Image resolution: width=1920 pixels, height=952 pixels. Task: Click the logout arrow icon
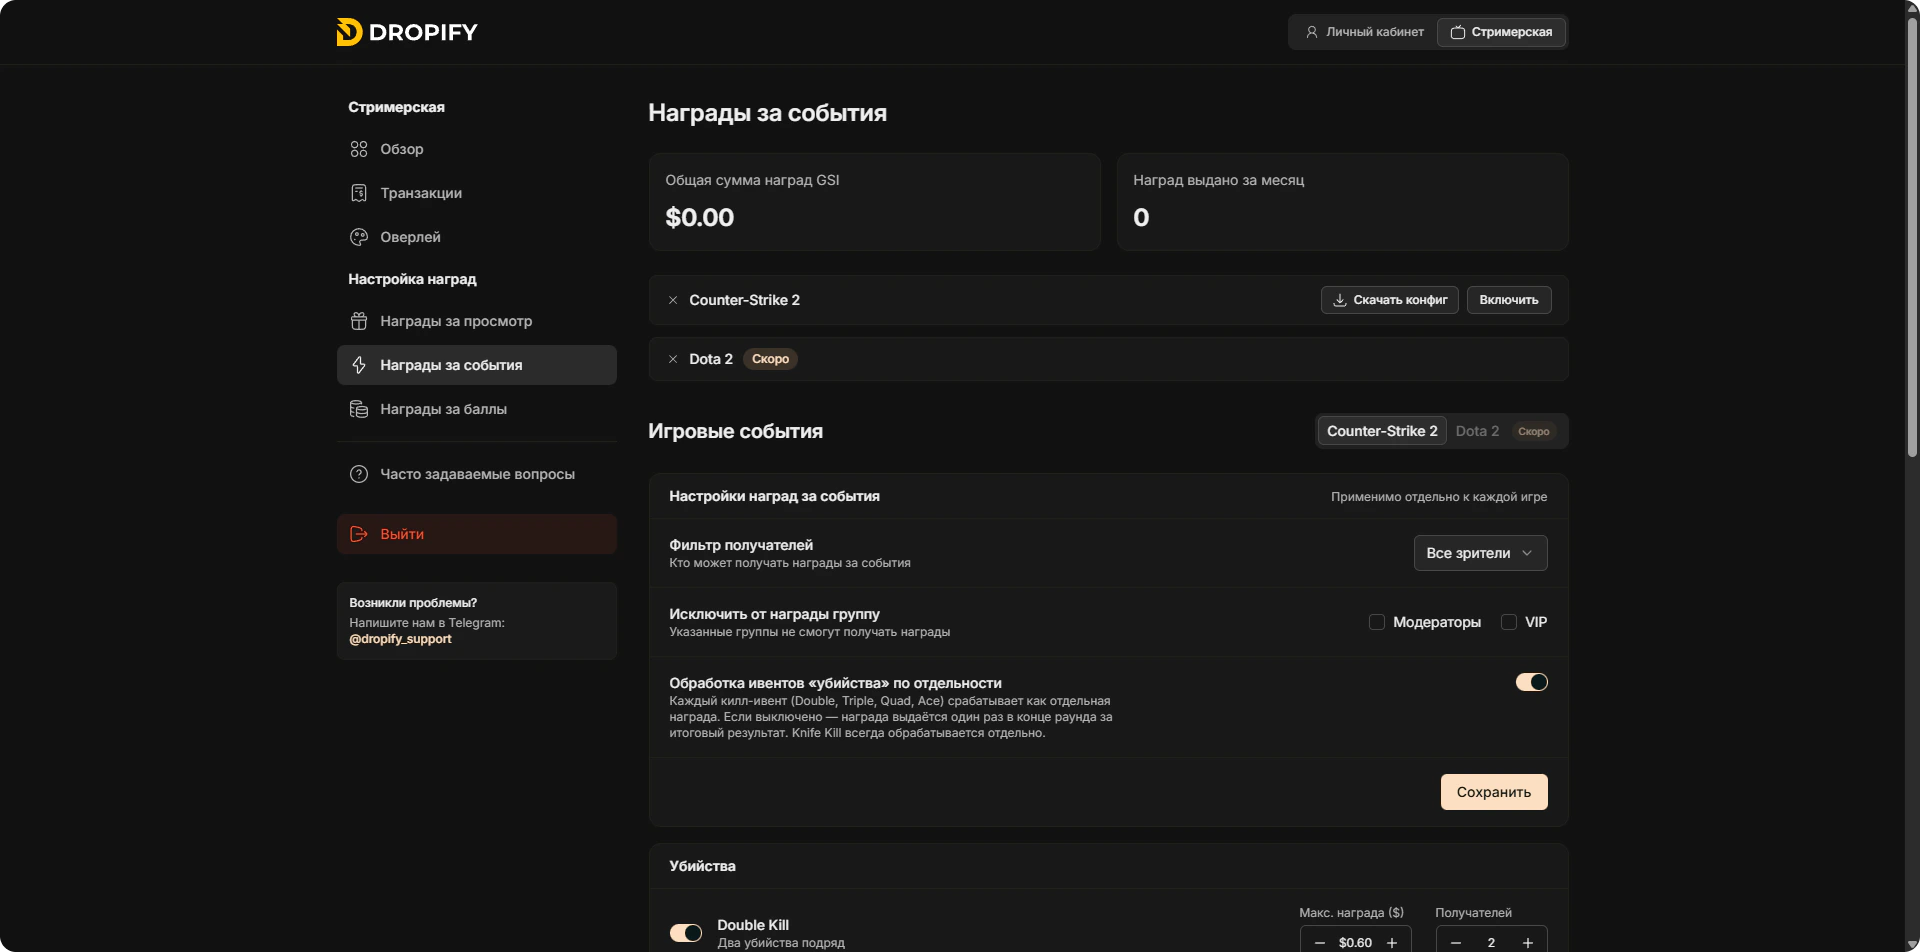point(359,534)
